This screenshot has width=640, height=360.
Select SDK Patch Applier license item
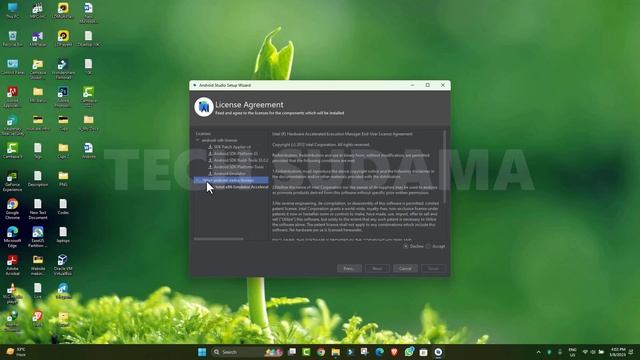click(x=232, y=147)
